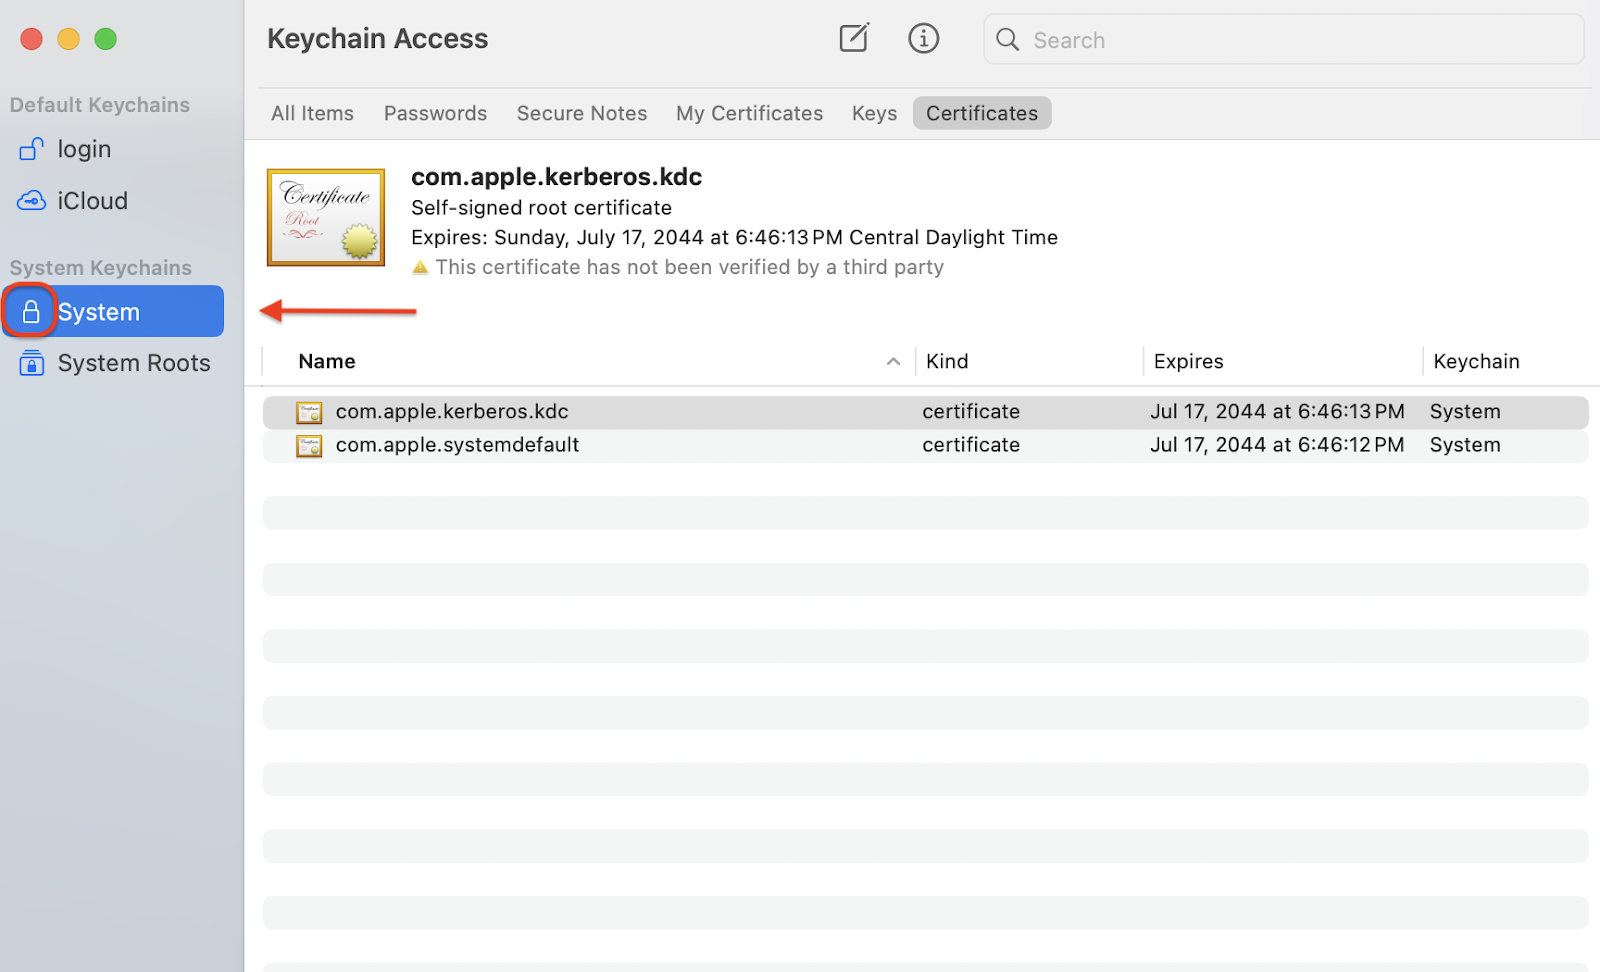Select the com.apple.systemdefault certificate row
The image size is (1600, 972).
[925, 445]
